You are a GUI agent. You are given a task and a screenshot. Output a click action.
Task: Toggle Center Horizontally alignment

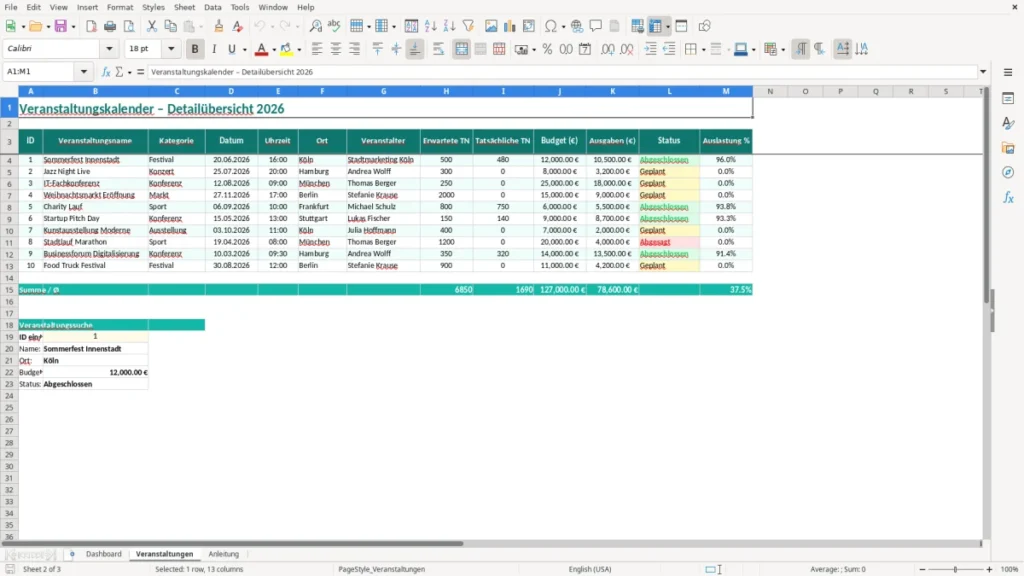point(336,49)
